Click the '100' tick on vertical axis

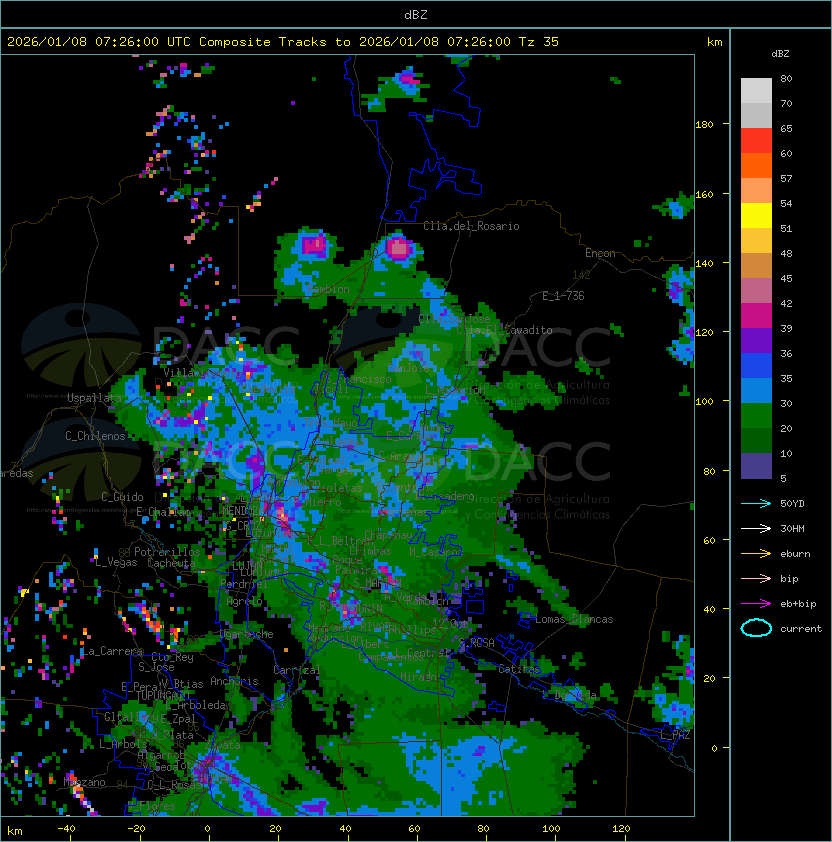(x=704, y=402)
